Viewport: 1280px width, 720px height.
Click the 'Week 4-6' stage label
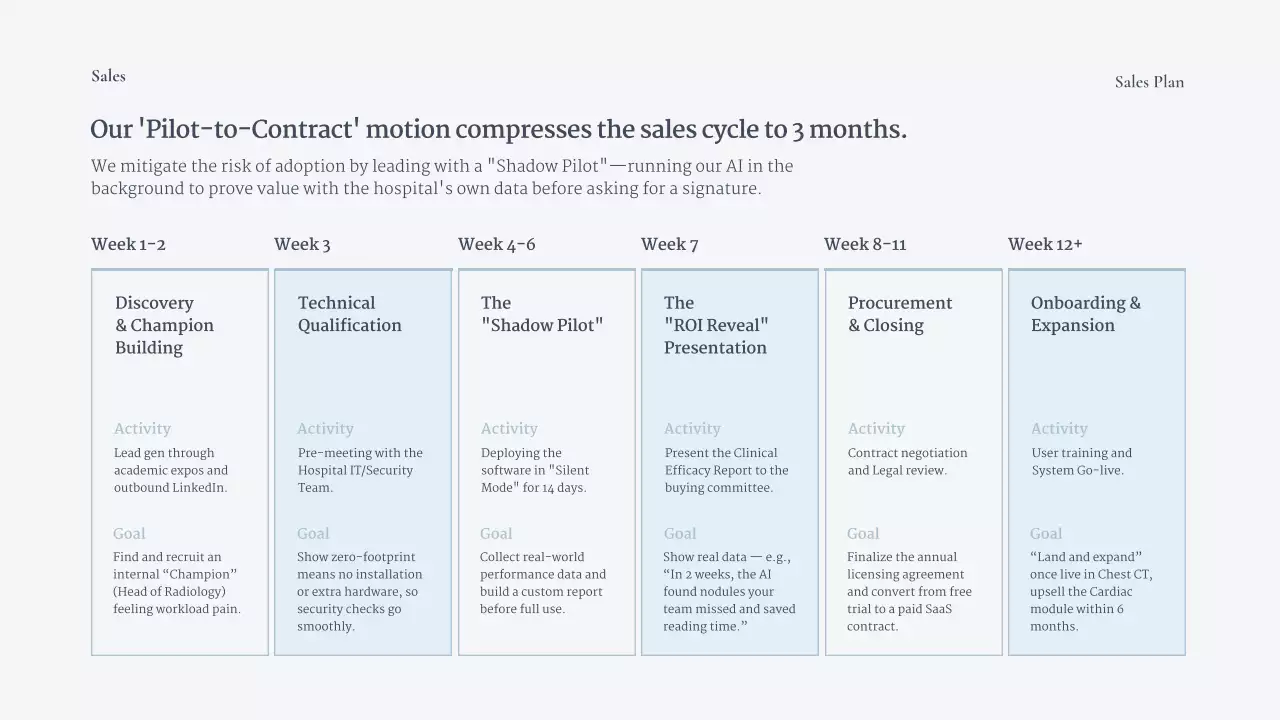[496, 245]
